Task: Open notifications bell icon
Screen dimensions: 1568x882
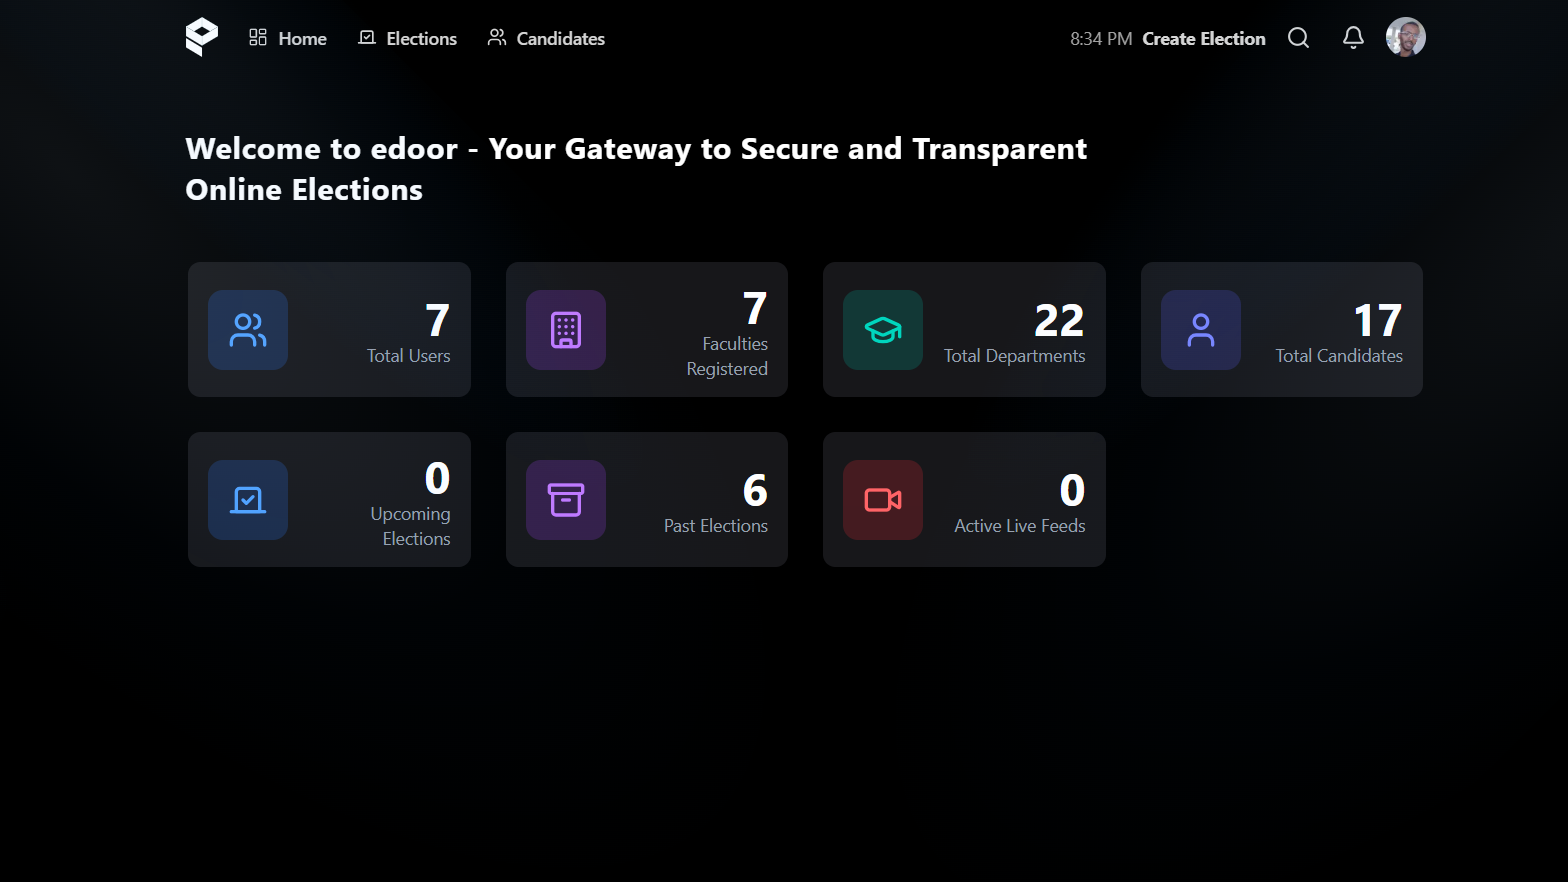Action: 1353,38
